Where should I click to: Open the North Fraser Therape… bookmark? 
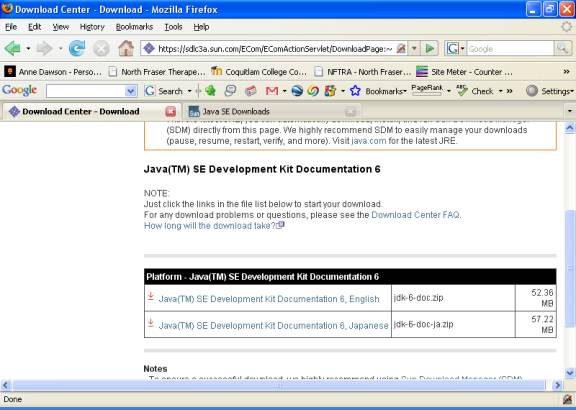coord(157,72)
